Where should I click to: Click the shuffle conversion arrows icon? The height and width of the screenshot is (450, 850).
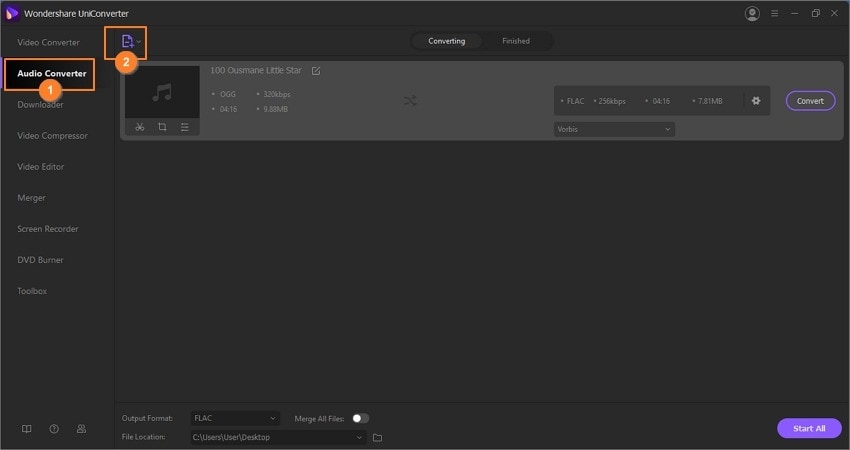click(410, 101)
